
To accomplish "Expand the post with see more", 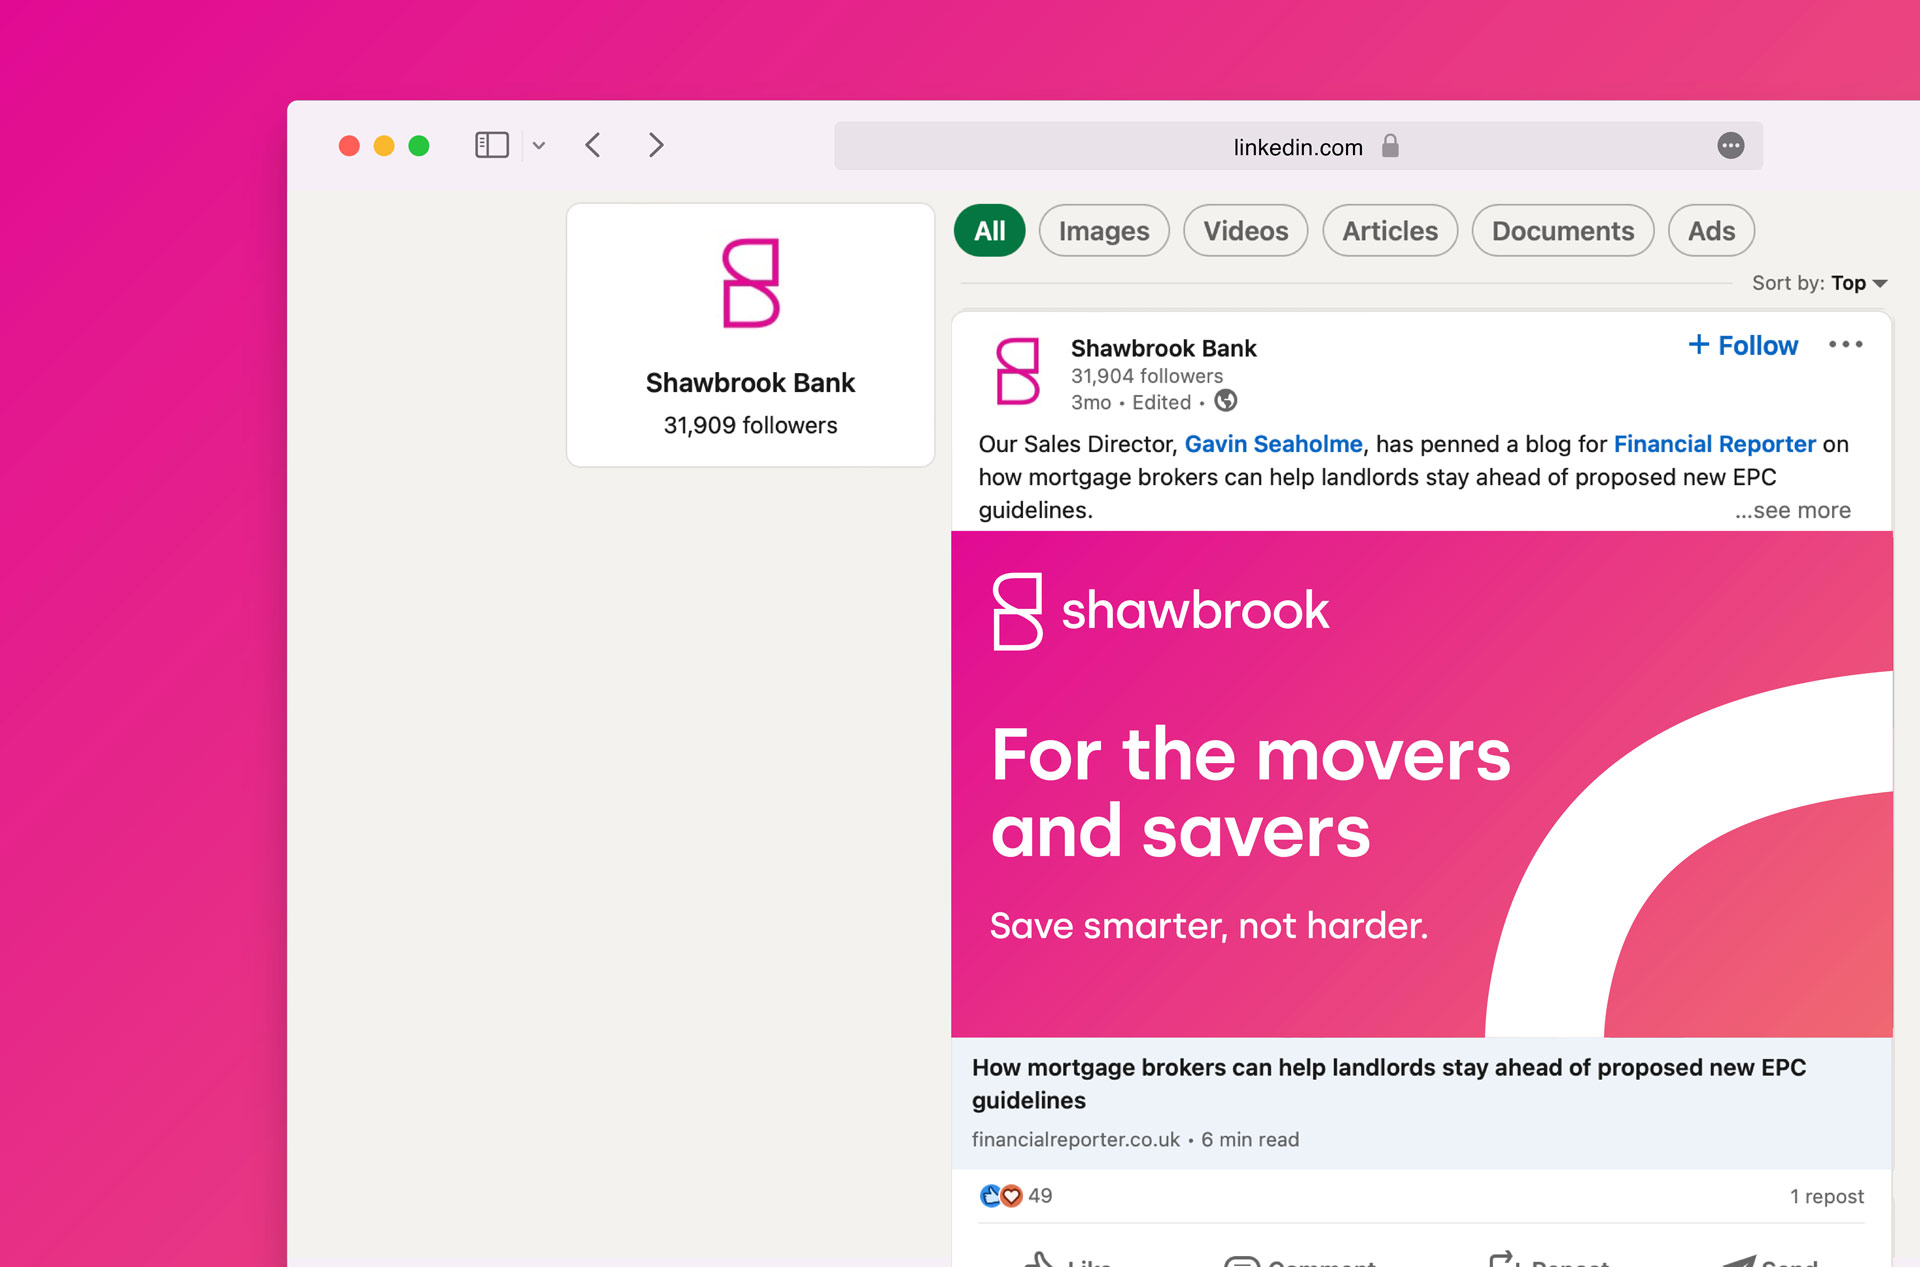I will click(1792, 510).
